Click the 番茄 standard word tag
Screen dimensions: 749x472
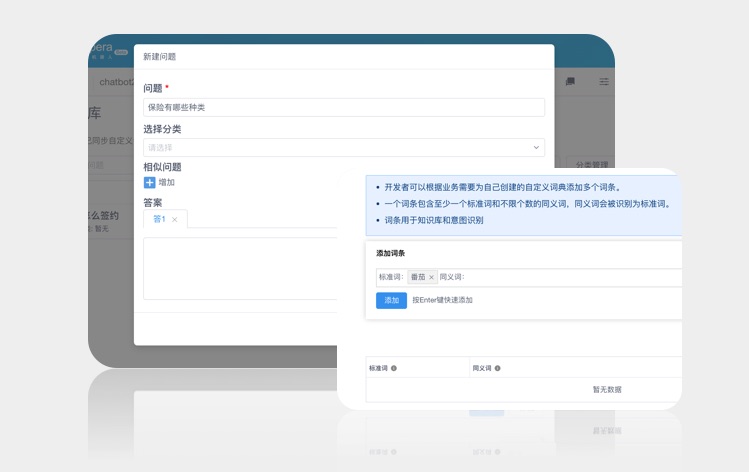click(x=417, y=277)
